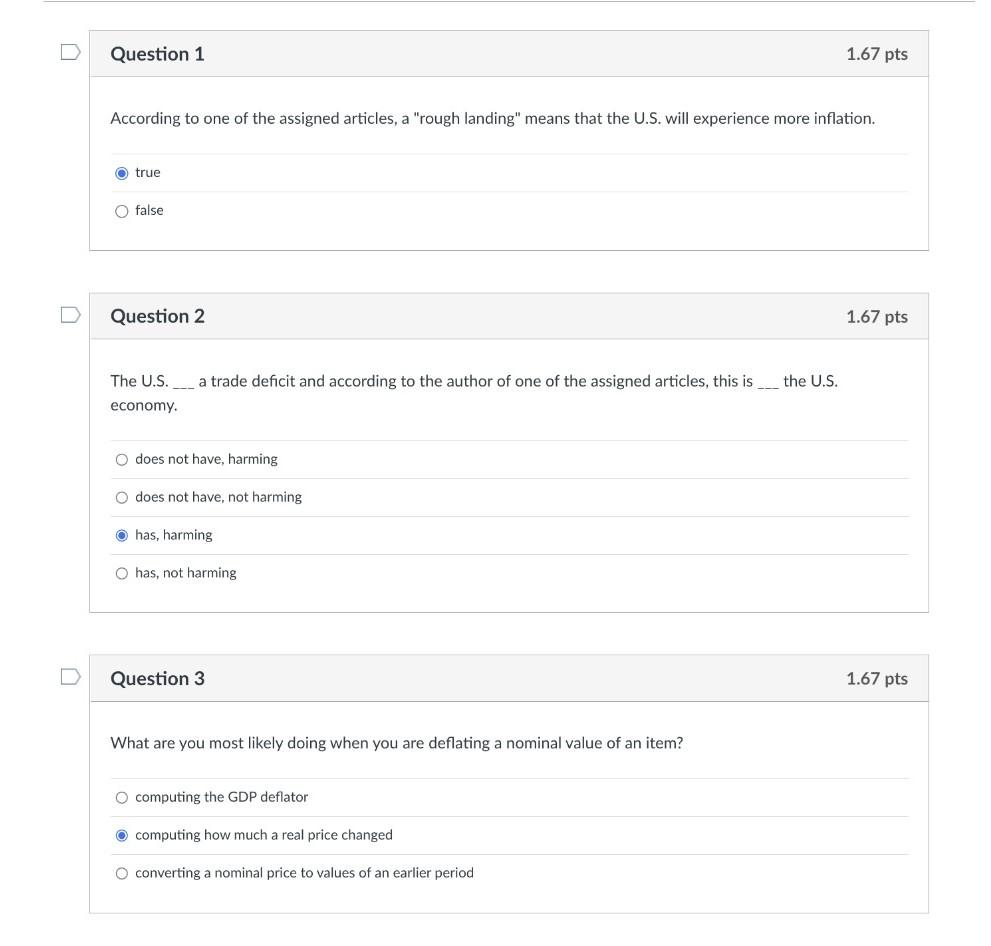Click the "Question 3" heading
Image resolution: width=991 pixels, height=946 pixels.
pyautogui.click(x=157, y=678)
